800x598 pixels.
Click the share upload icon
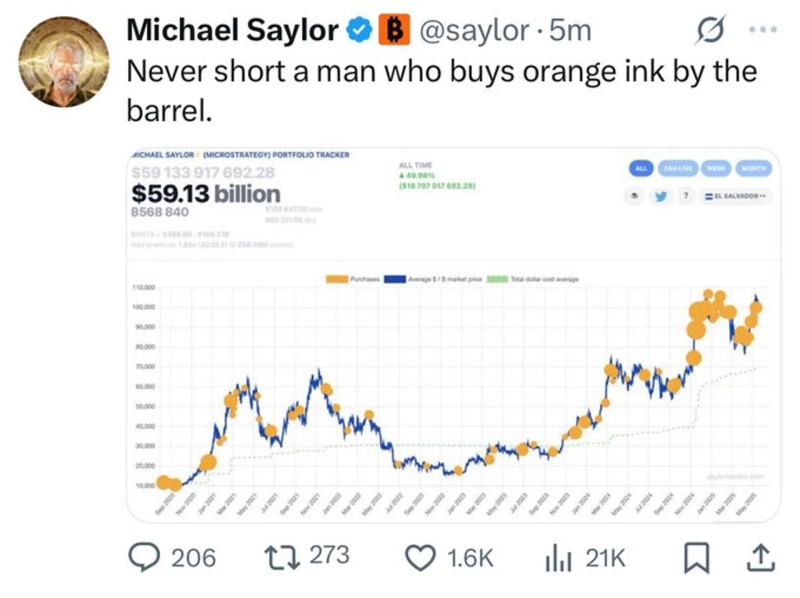(x=759, y=557)
